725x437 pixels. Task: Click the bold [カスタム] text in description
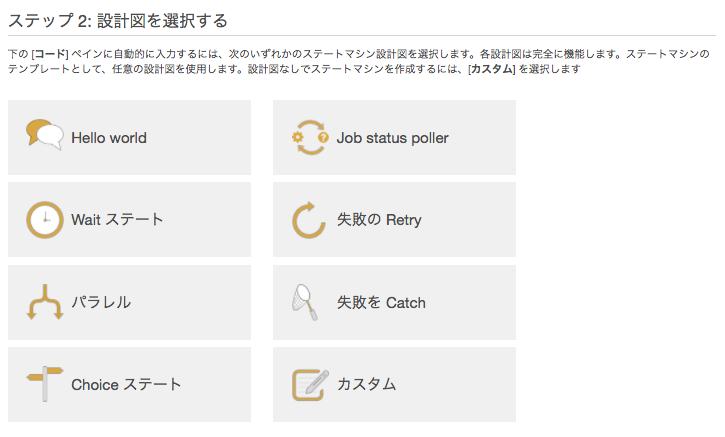pos(492,69)
